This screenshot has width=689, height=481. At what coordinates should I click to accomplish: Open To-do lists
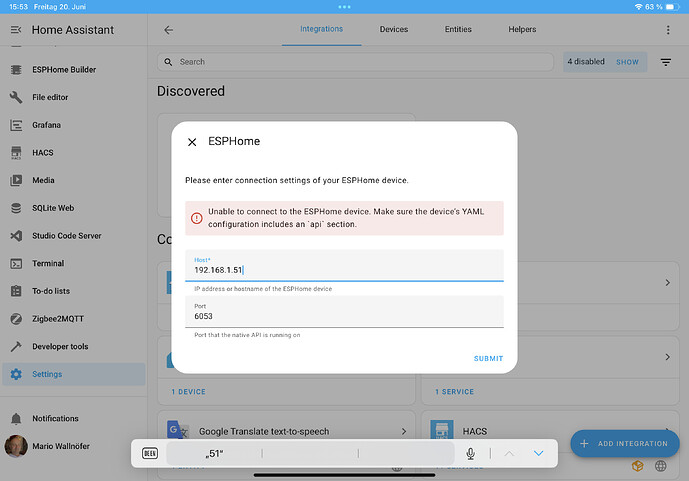tap(51, 291)
